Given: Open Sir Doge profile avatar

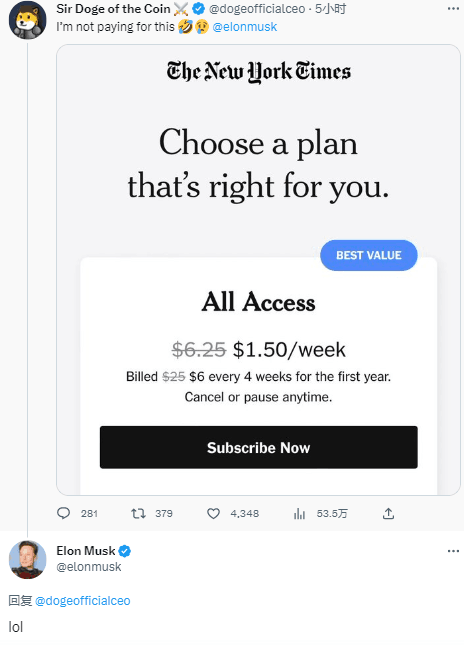Looking at the screenshot, I should tap(28, 20).
